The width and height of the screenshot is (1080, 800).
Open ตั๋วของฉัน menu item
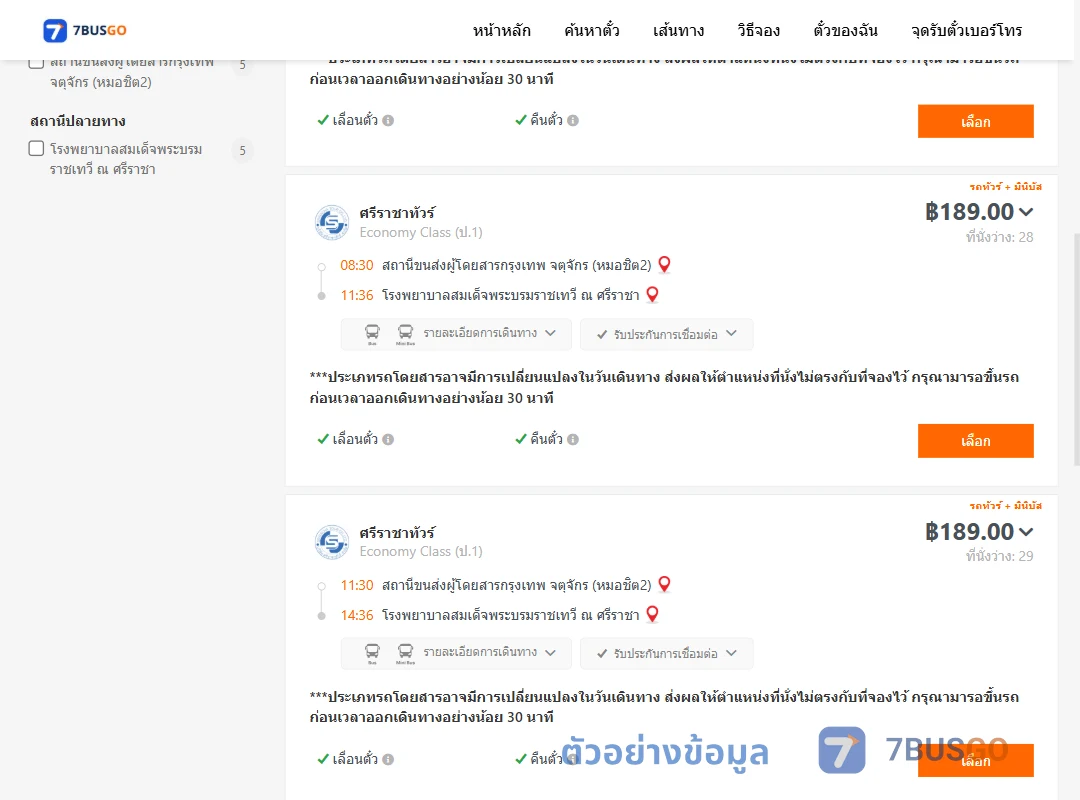(845, 30)
